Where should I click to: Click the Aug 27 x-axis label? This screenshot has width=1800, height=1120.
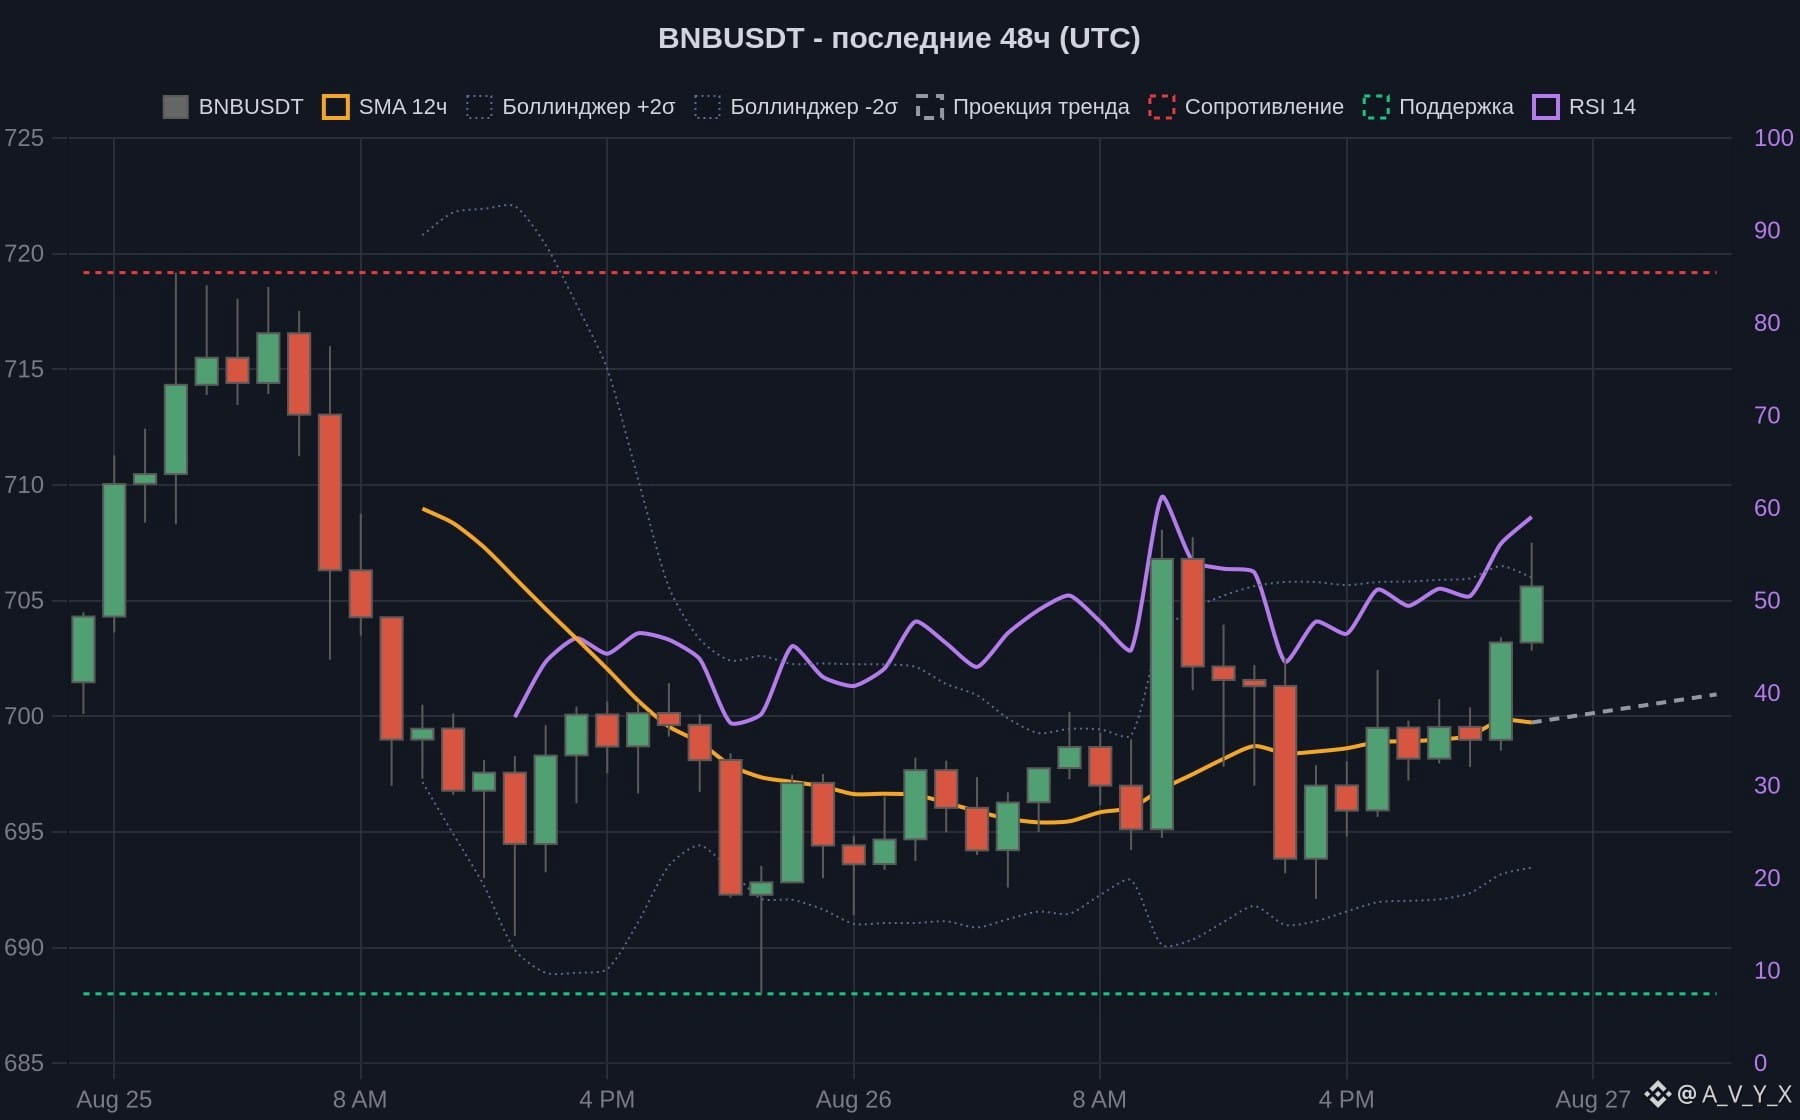(1593, 1099)
